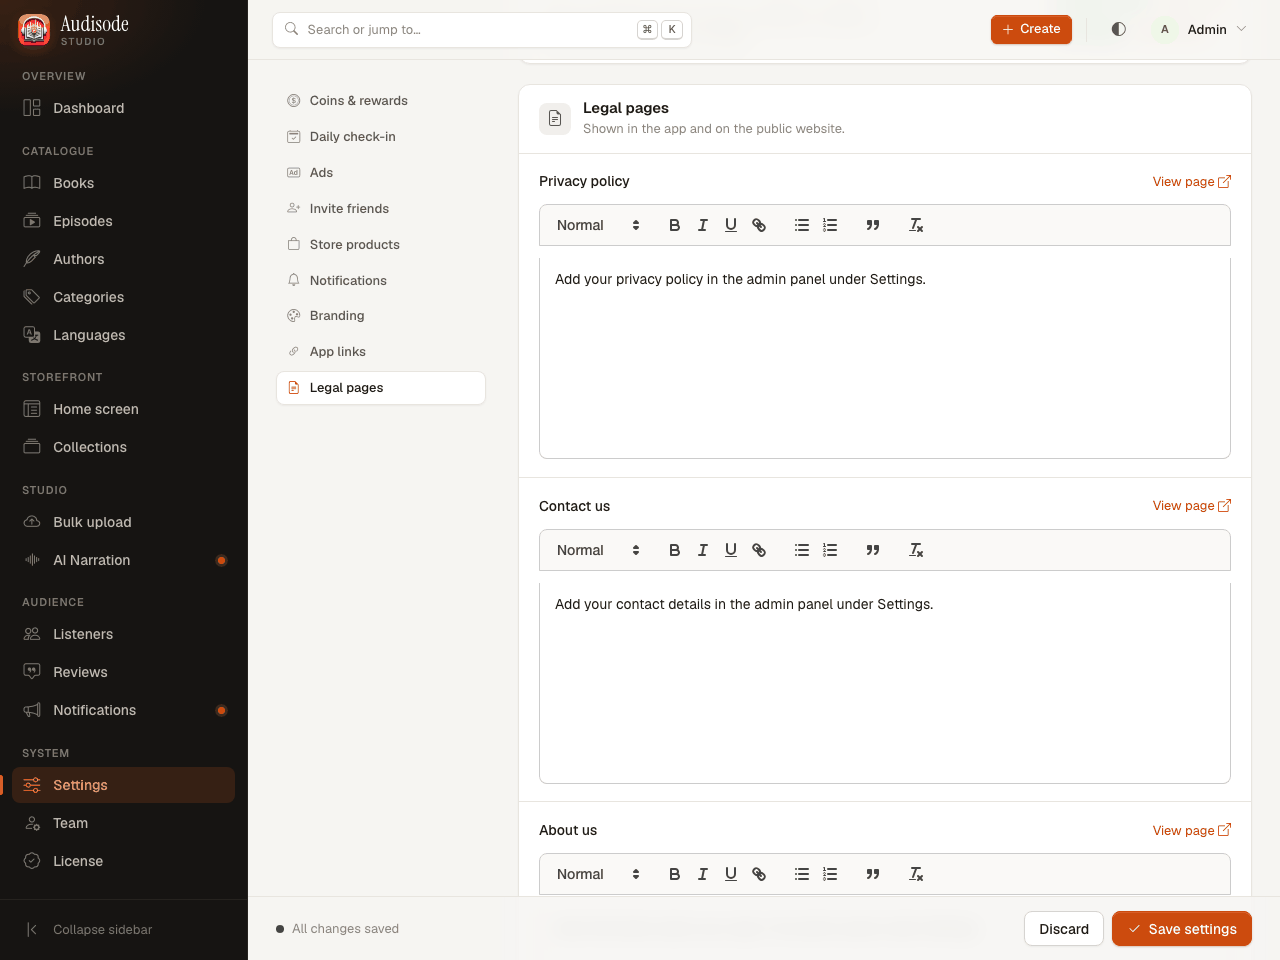Open Daily check-in settings

coord(381,137)
